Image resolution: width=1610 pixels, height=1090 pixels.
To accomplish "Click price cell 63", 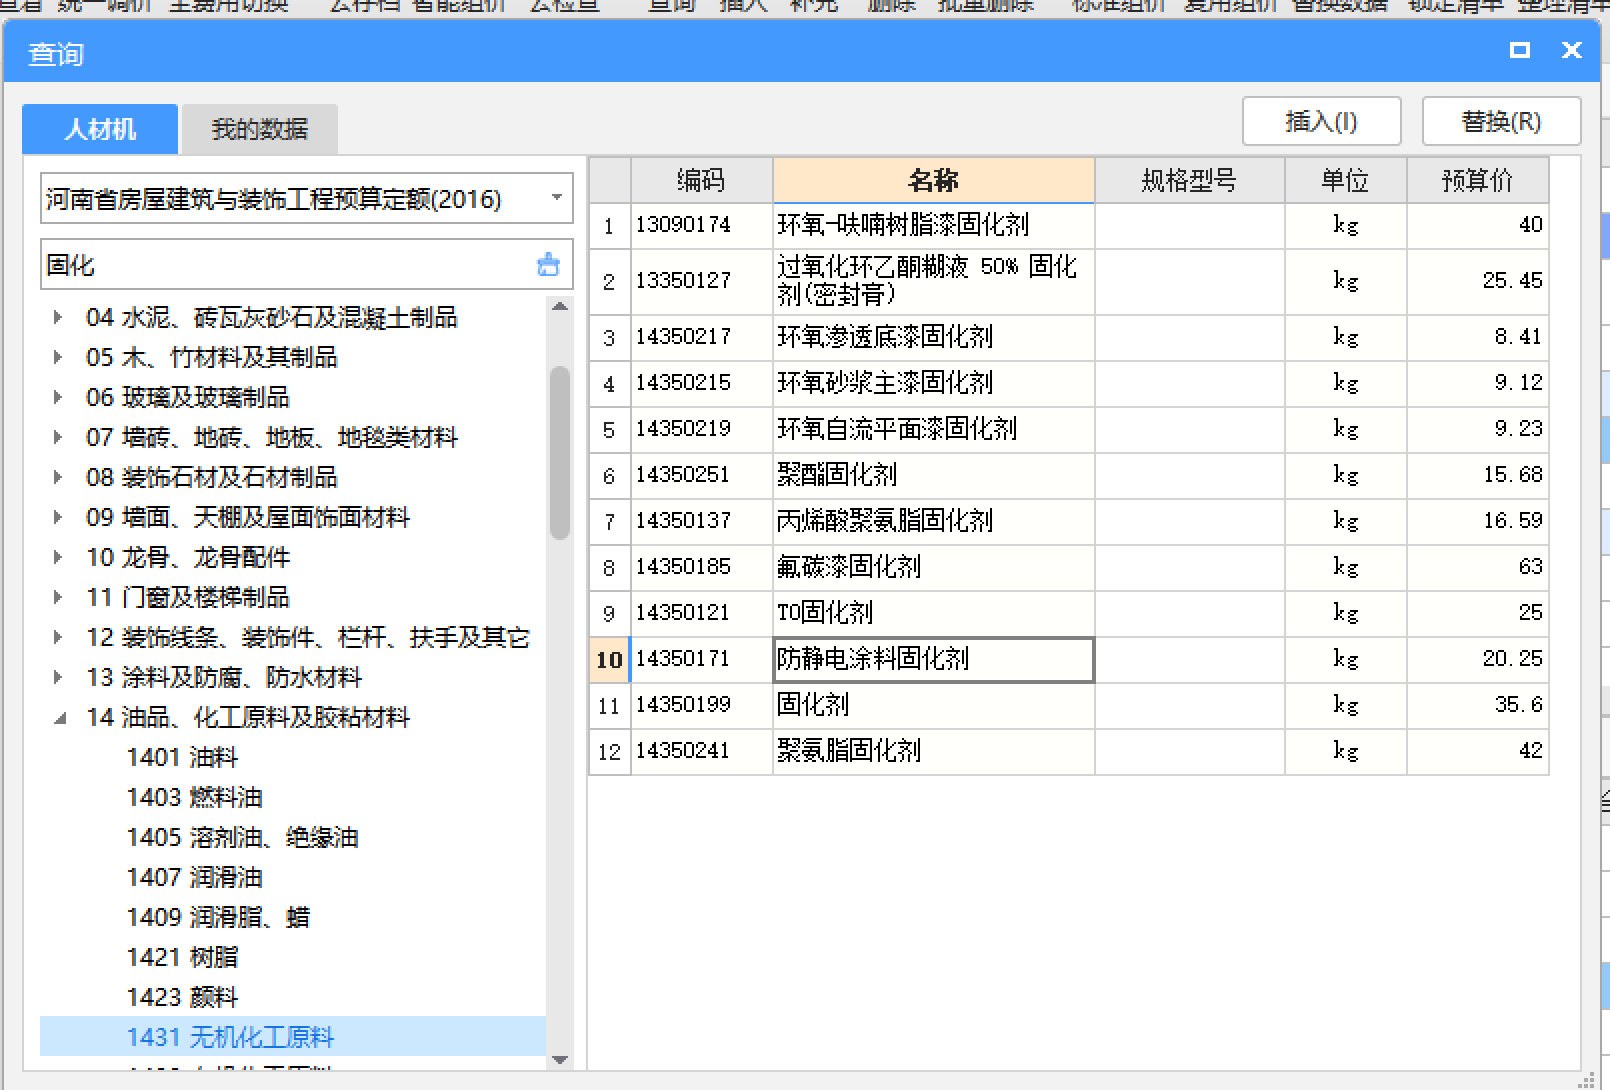I will click(x=1477, y=567).
